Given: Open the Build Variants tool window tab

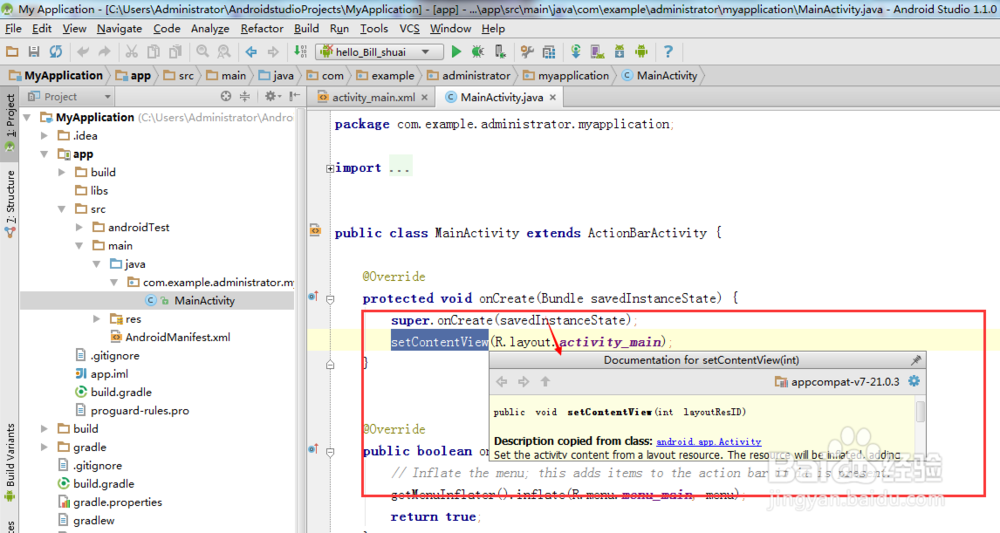Looking at the screenshot, I should point(10,462).
